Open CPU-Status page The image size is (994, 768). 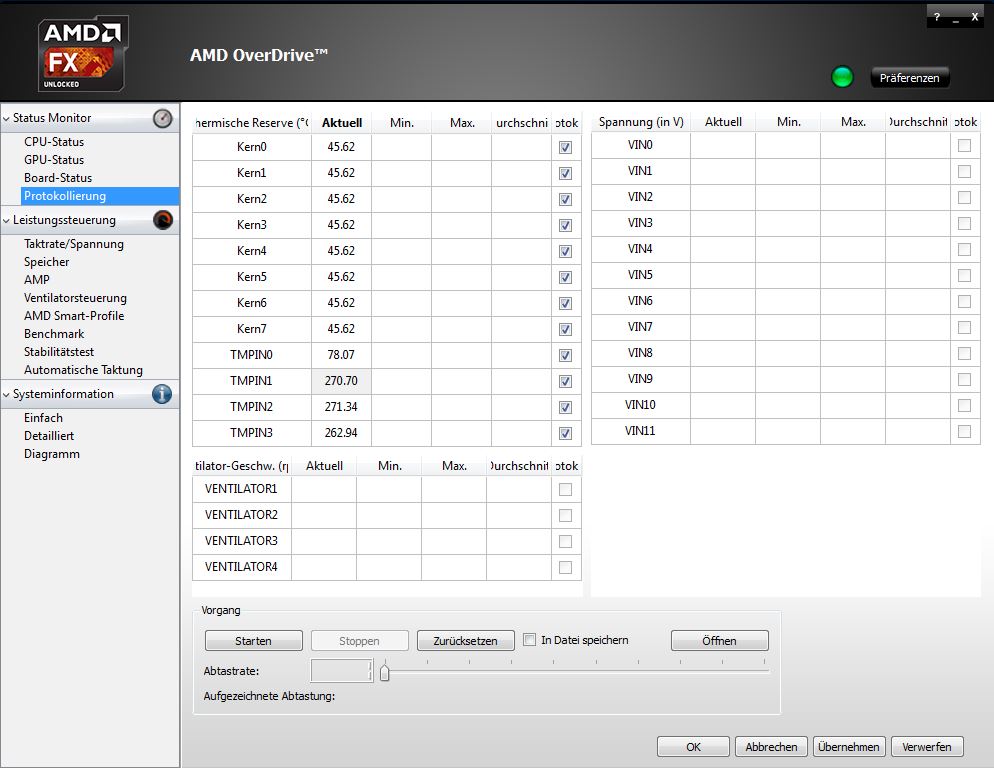click(54, 141)
